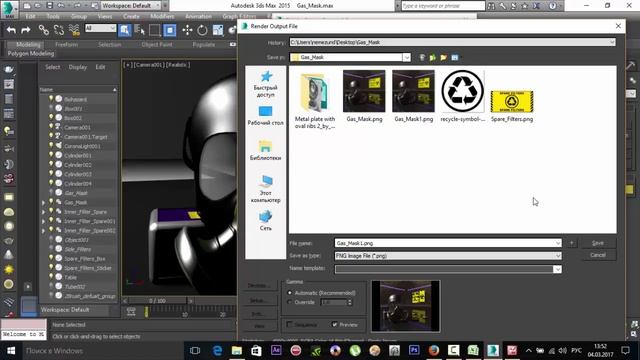The image size is (640, 360).
Task: Click the Undo arrow in 3ds Max toolbar
Action: tap(11, 30)
